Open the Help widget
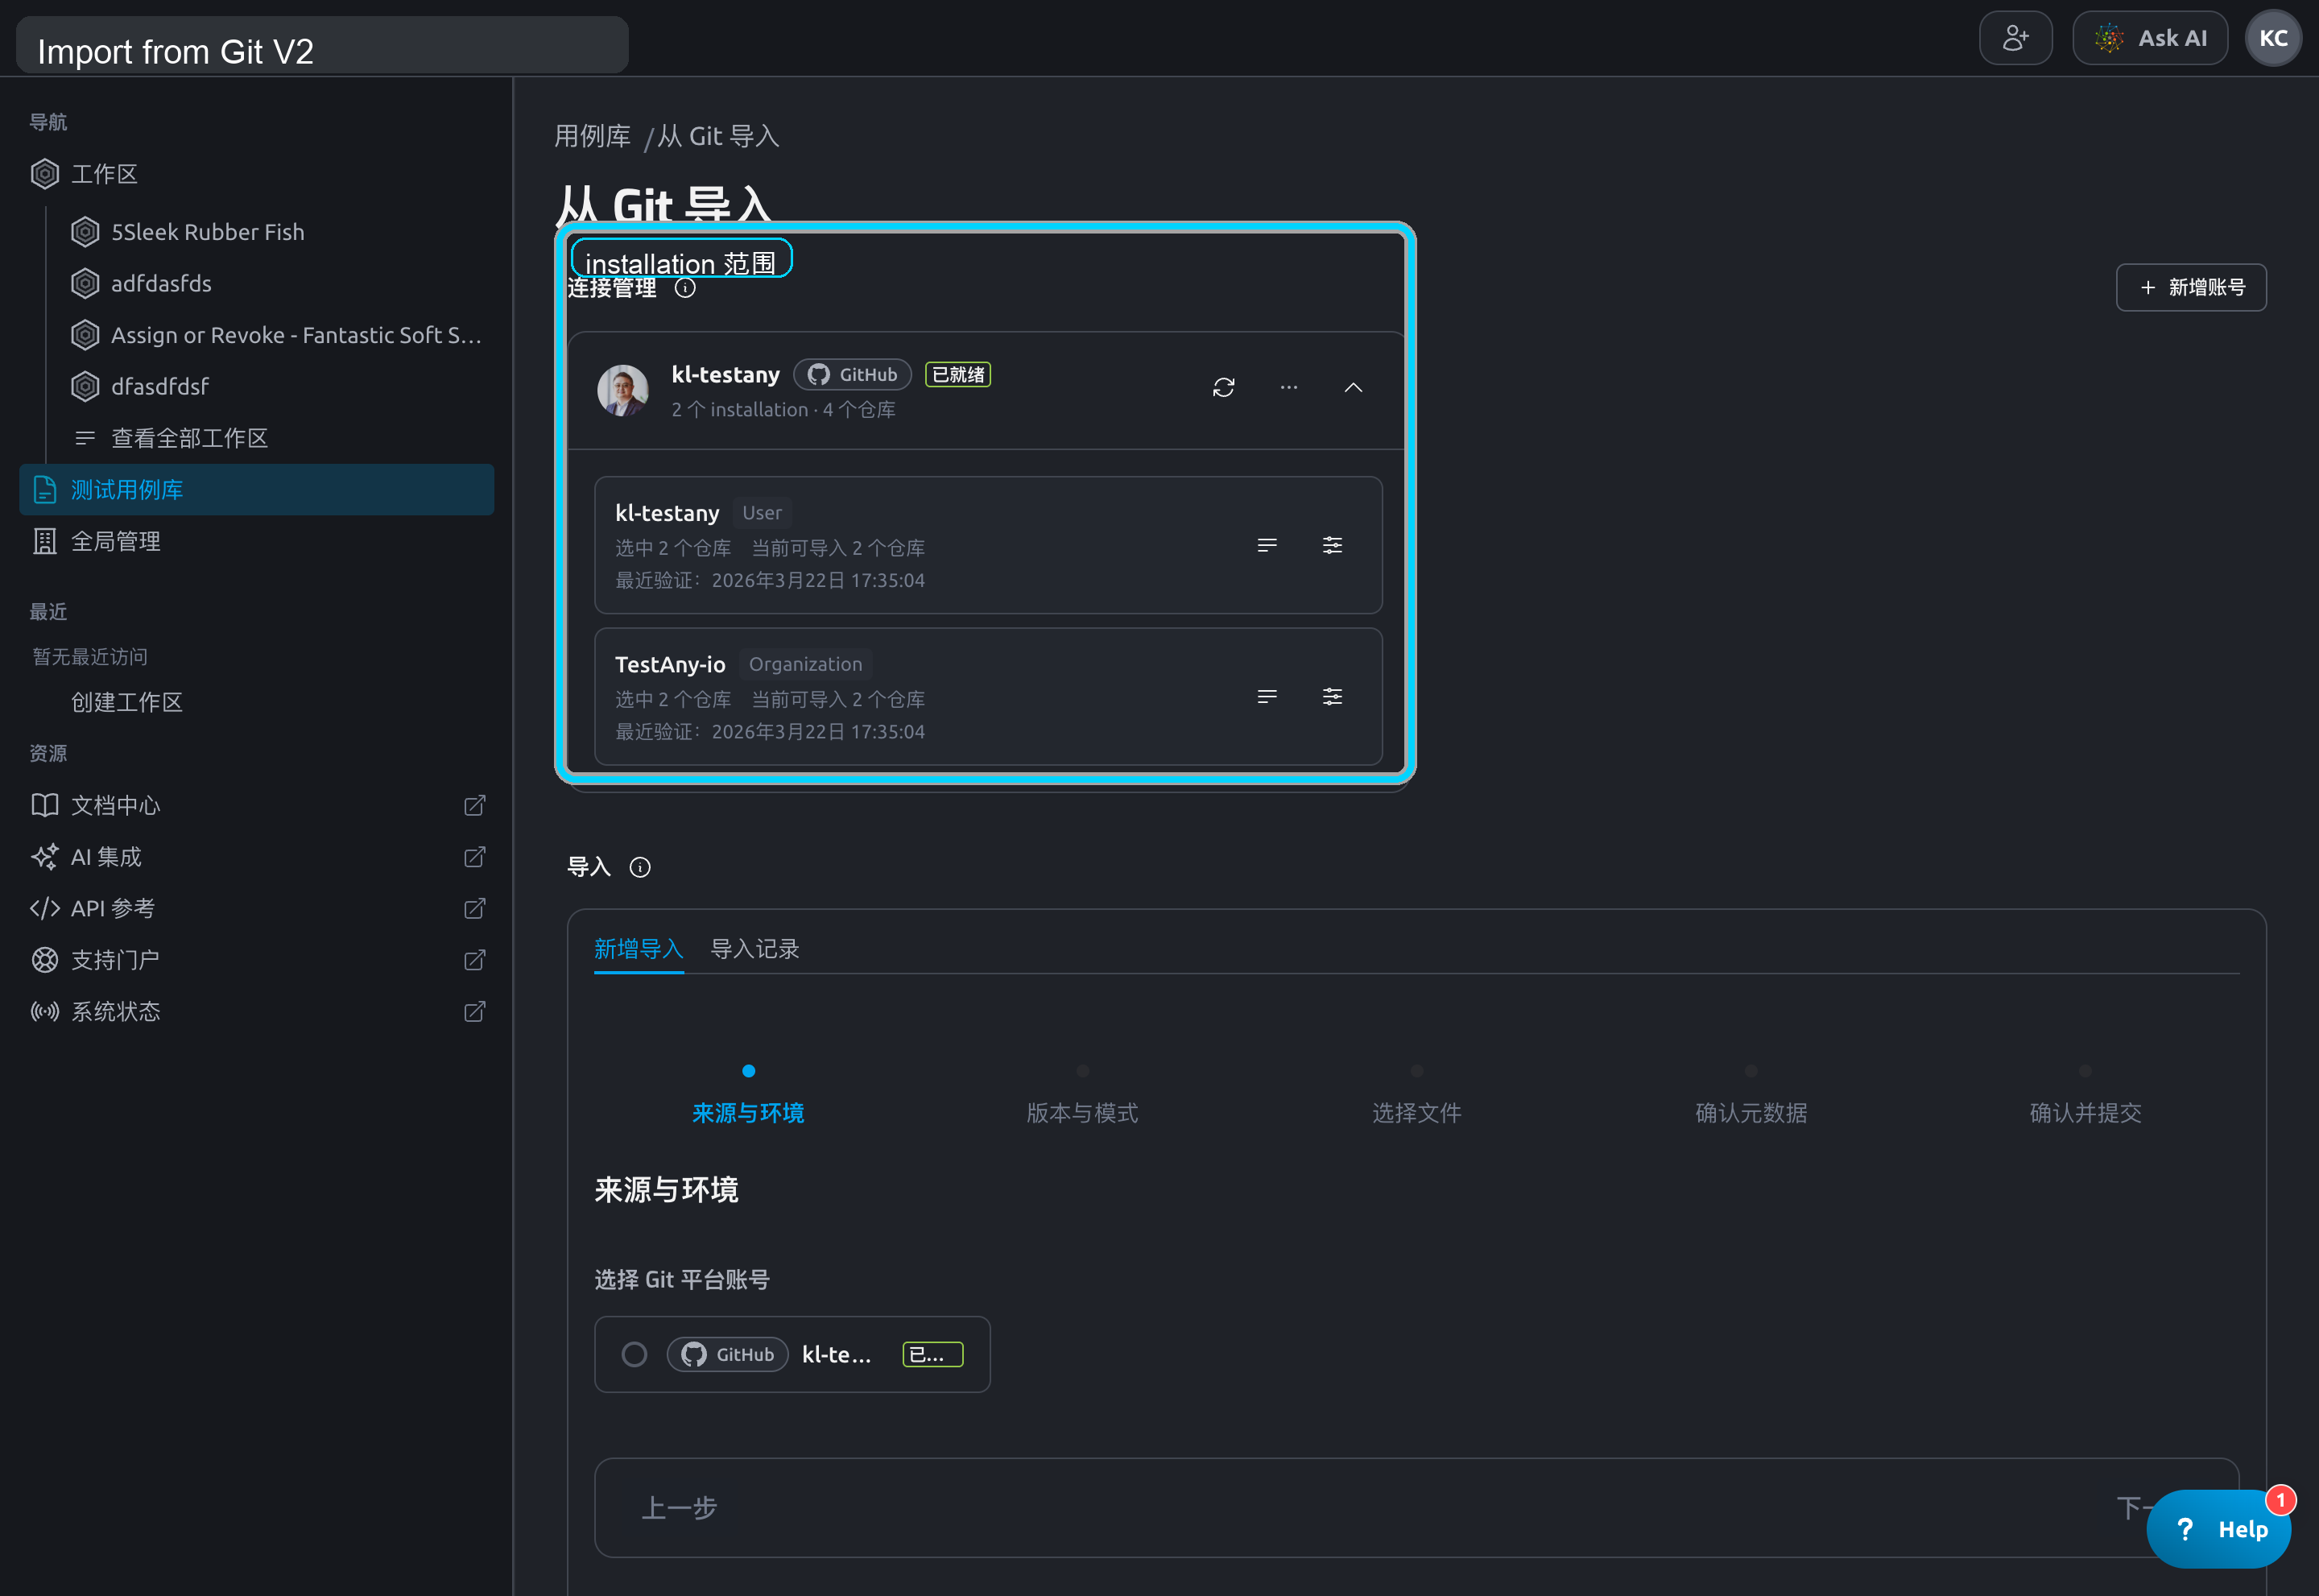 point(2218,1529)
